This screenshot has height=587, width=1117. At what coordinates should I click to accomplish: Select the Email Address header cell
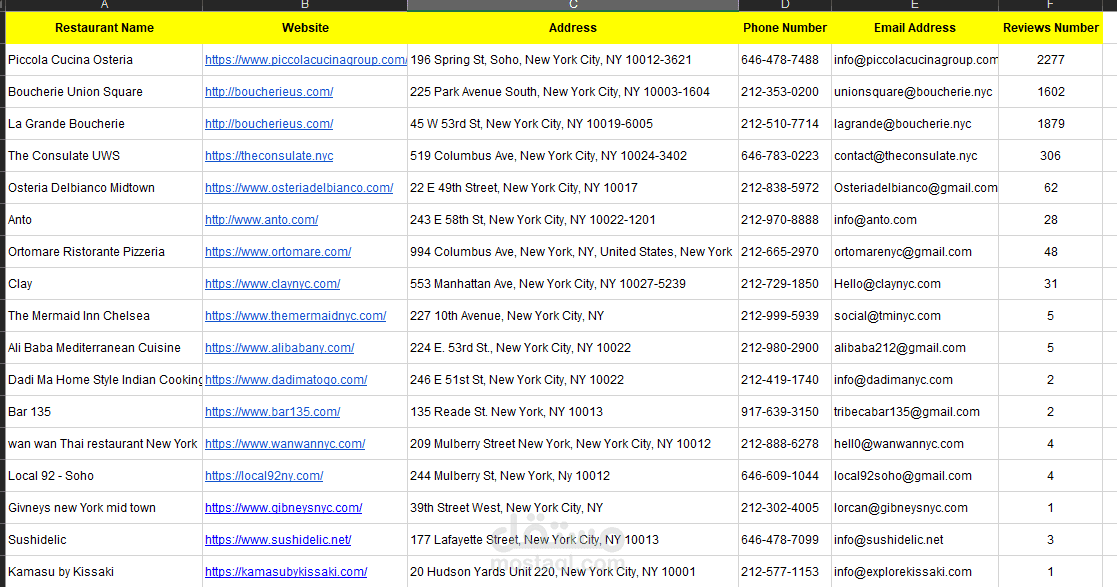915,28
